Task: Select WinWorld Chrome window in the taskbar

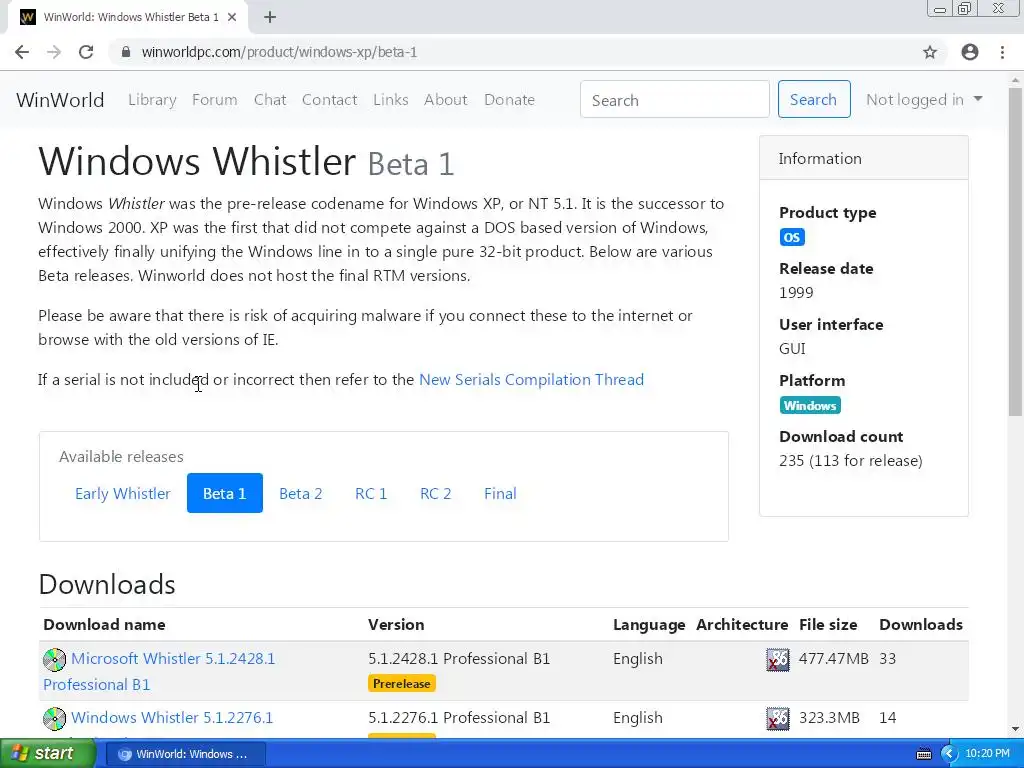Action: tap(185, 754)
